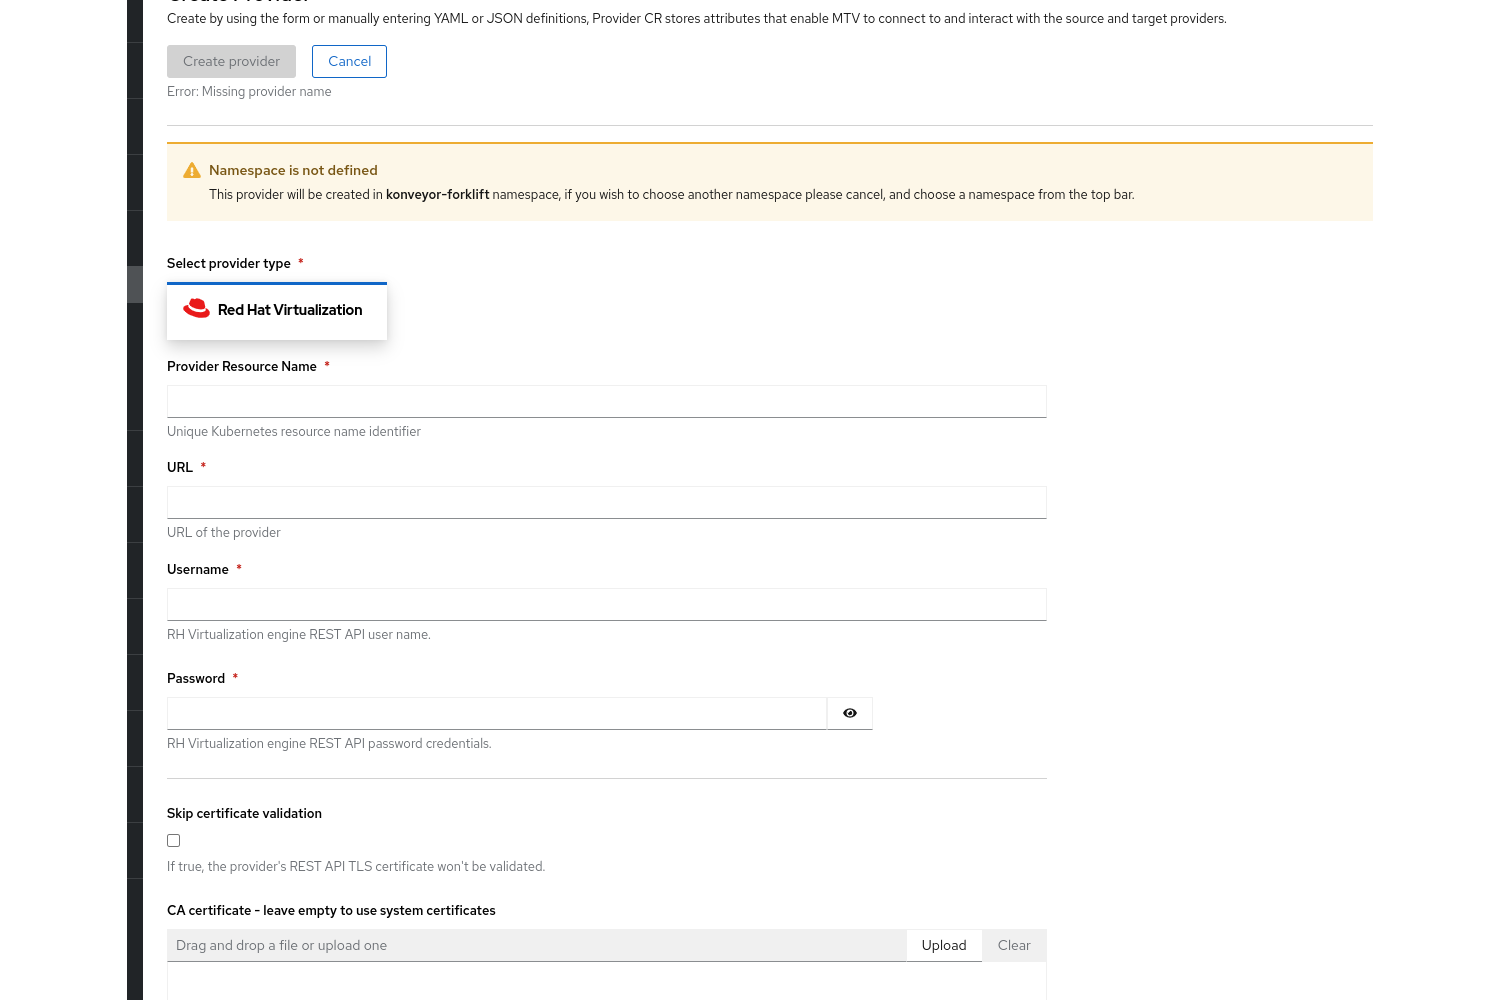Click the Password field label
The image size is (1500, 1000).
tap(196, 678)
